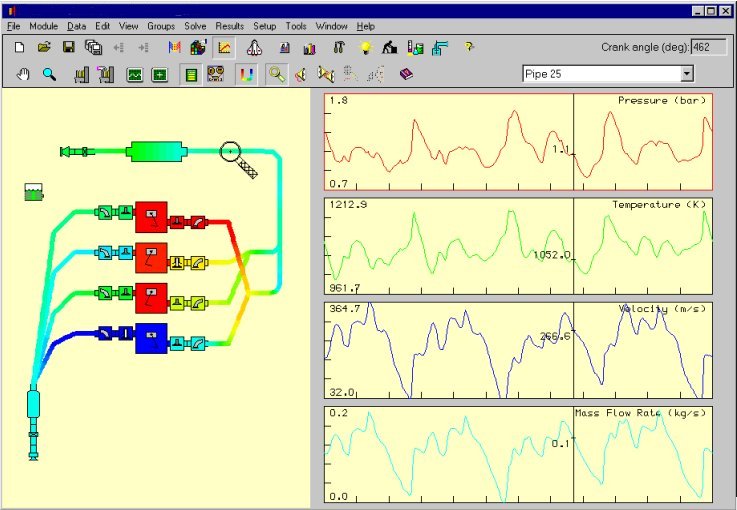737x510 pixels.
Task: Click the Open folder icon
Action: pyautogui.click(x=44, y=47)
